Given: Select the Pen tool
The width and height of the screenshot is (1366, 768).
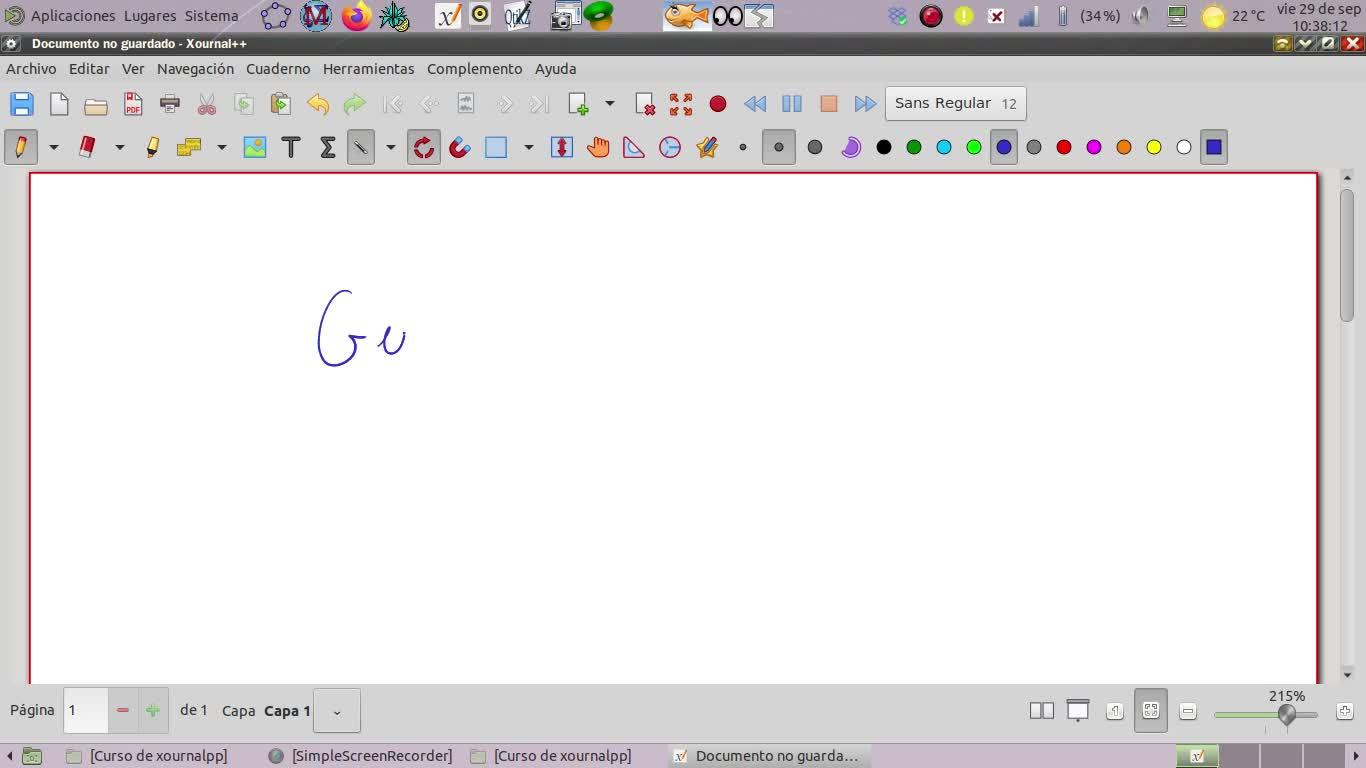Looking at the screenshot, I should point(20,147).
